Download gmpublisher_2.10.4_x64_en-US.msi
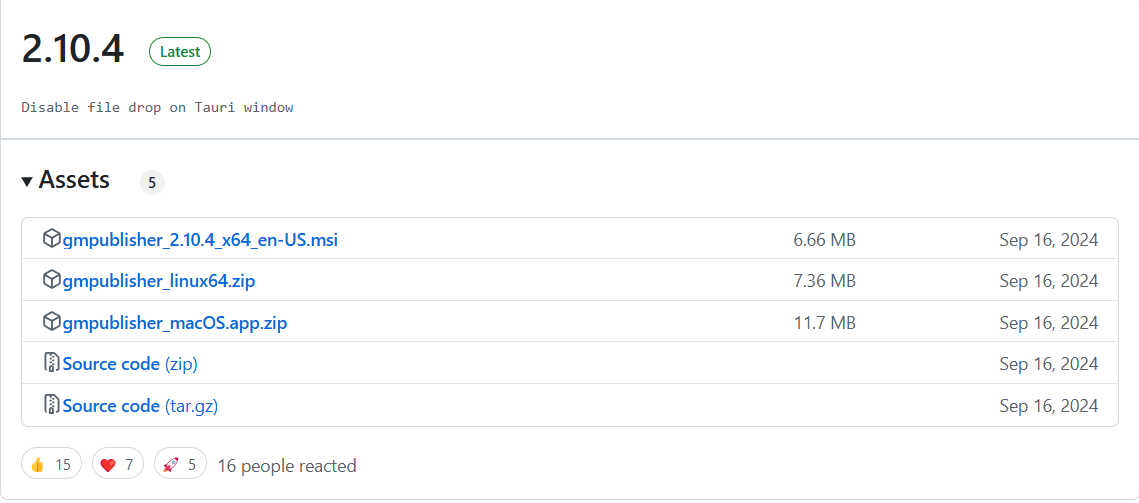The image size is (1139, 503). [201, 240]
